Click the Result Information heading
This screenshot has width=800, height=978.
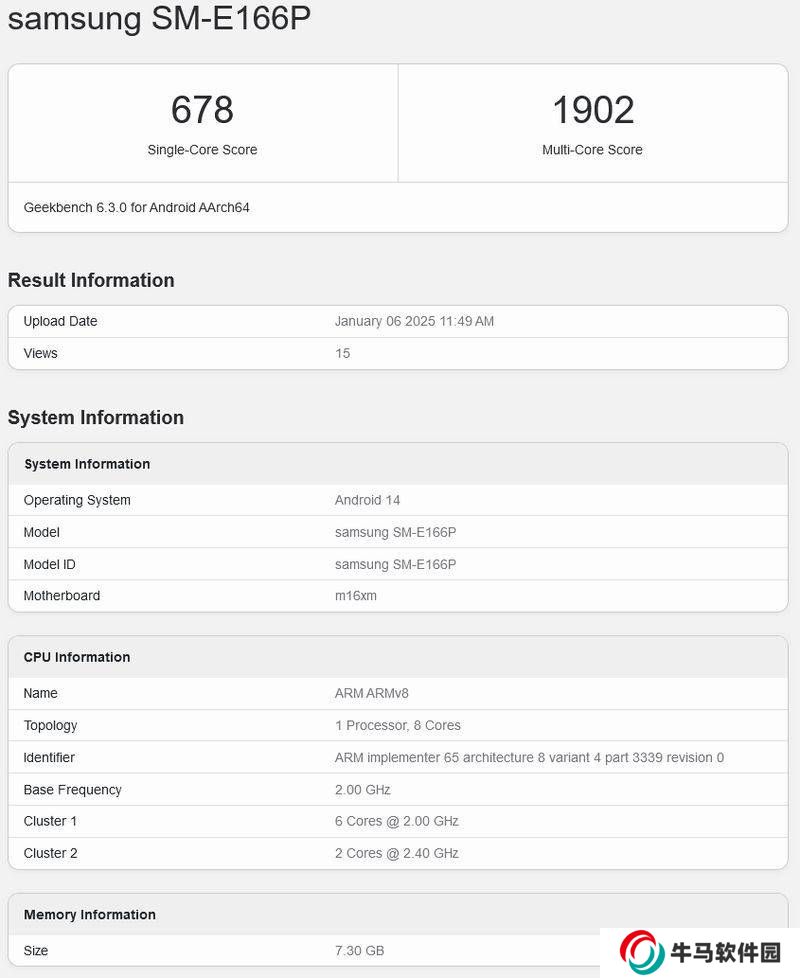[x=91, y=280]
